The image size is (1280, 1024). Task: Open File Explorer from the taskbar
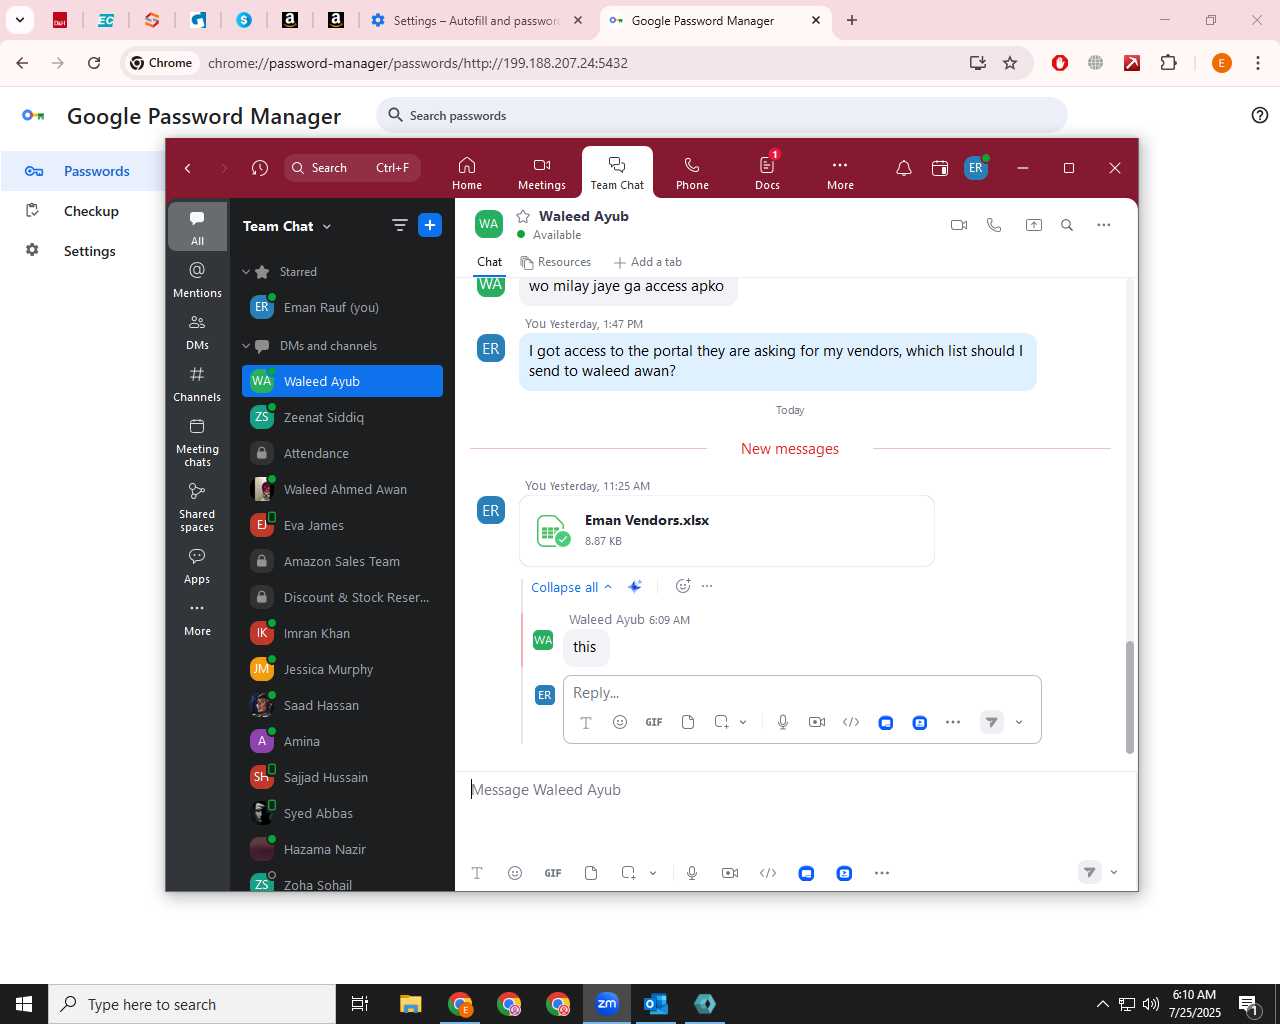tap(411, 1004)
